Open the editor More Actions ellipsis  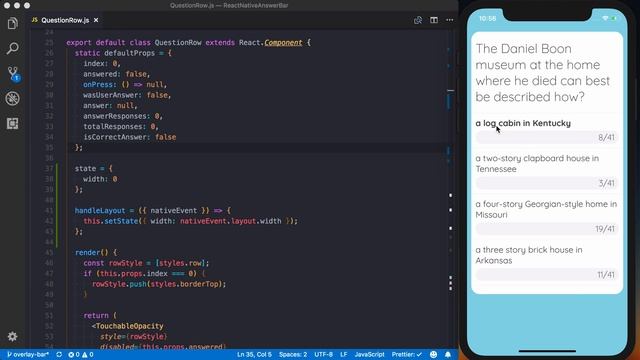point(449,20)
